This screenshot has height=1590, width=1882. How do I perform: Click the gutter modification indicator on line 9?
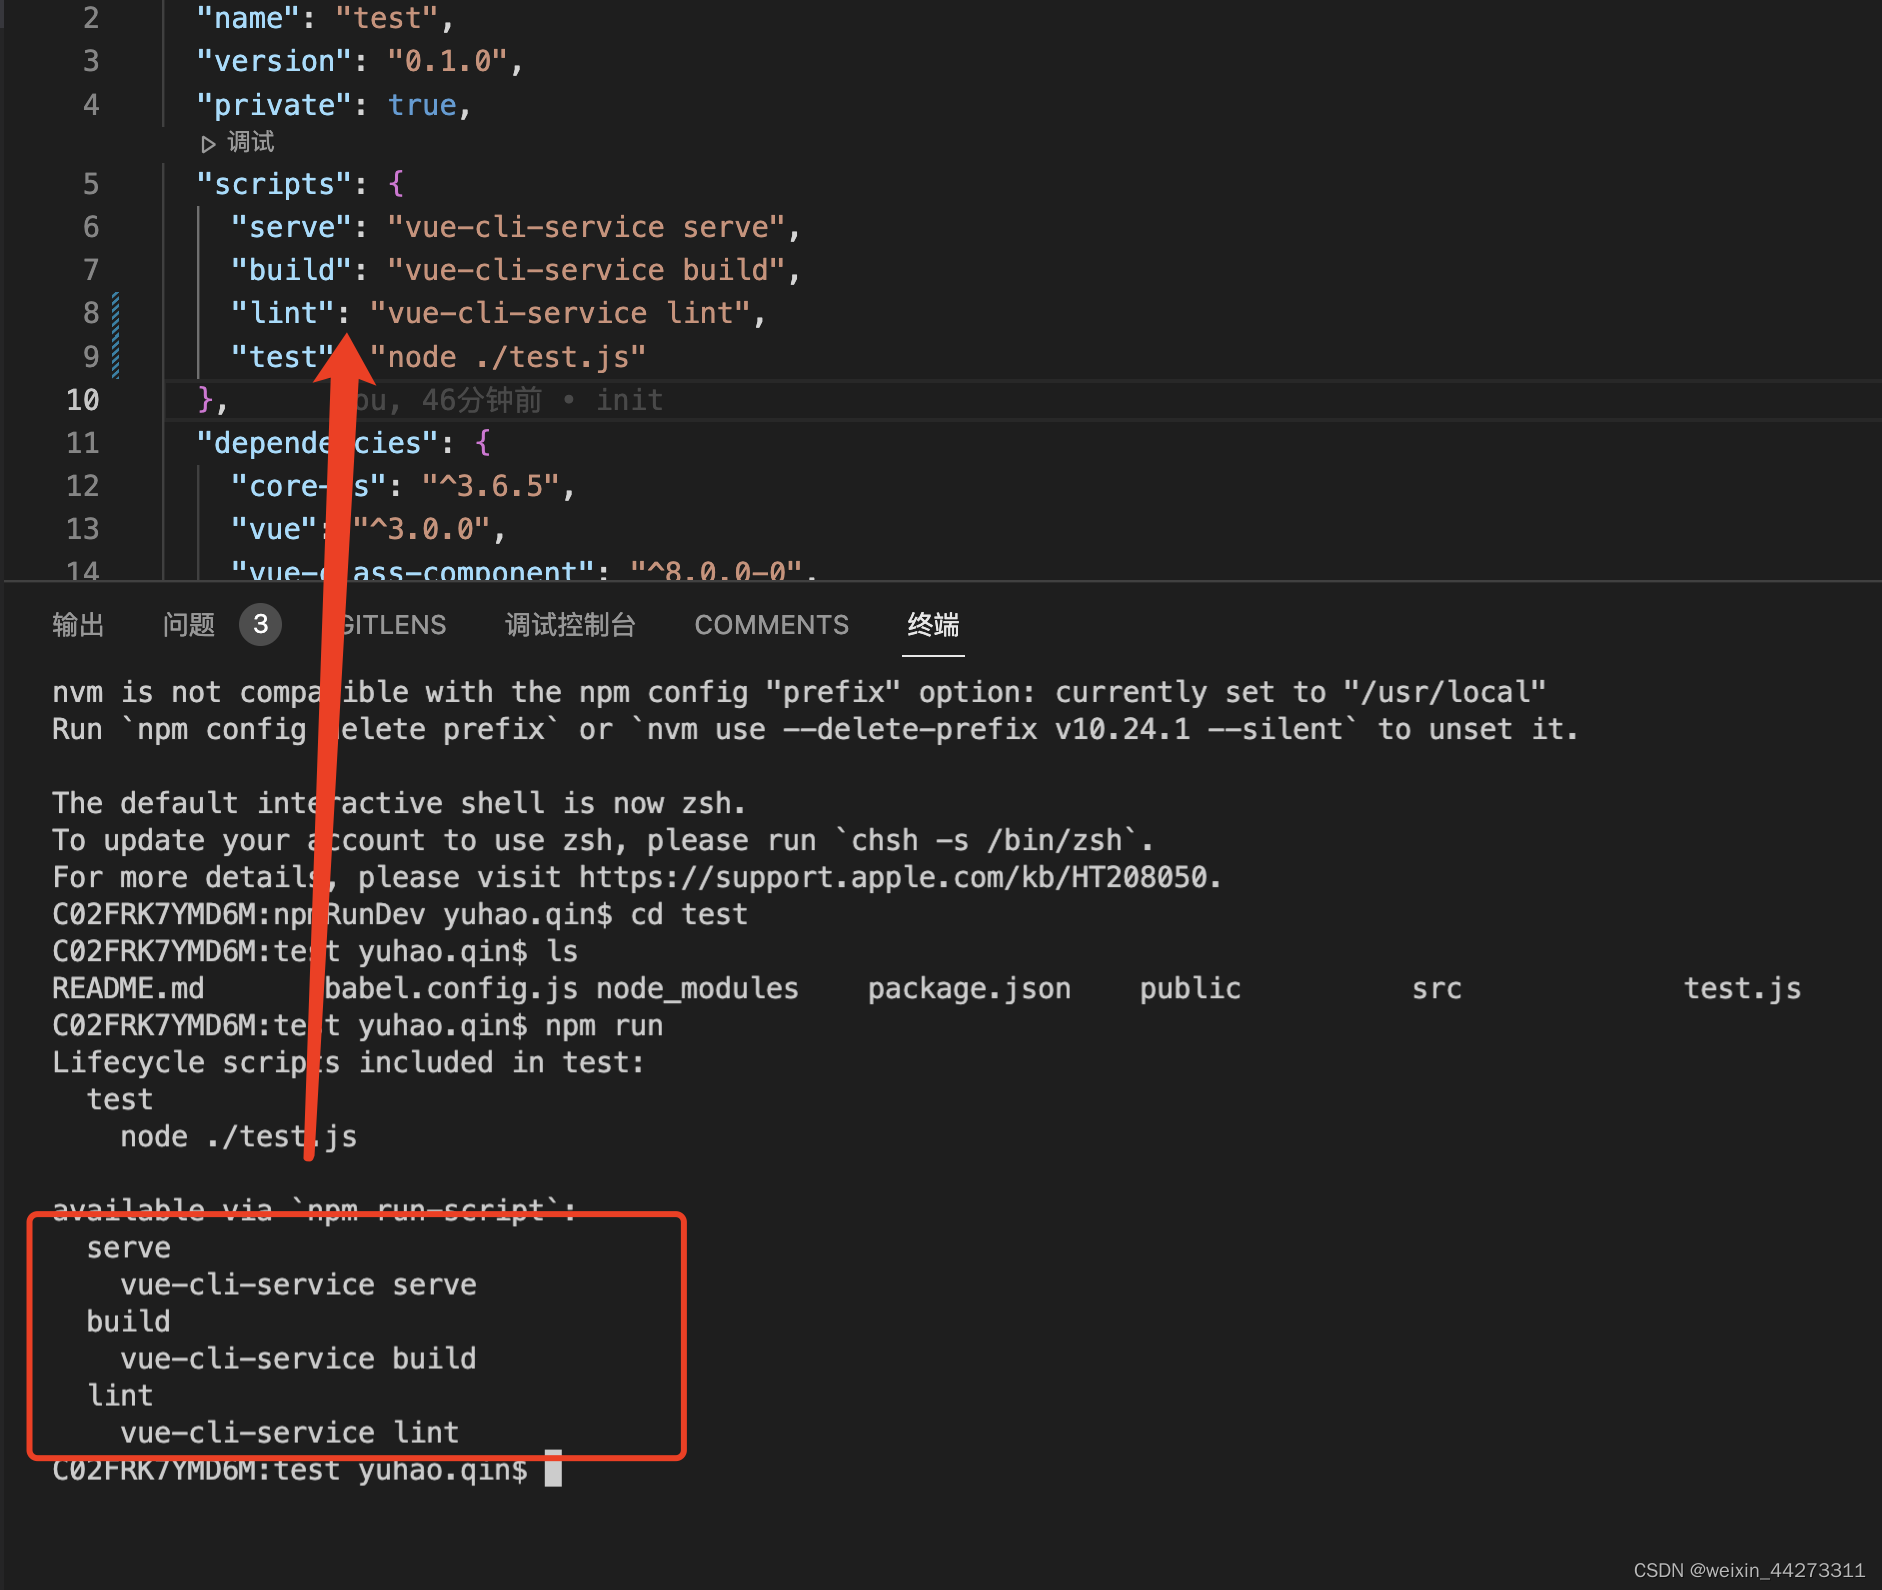[x=115, y=356]
